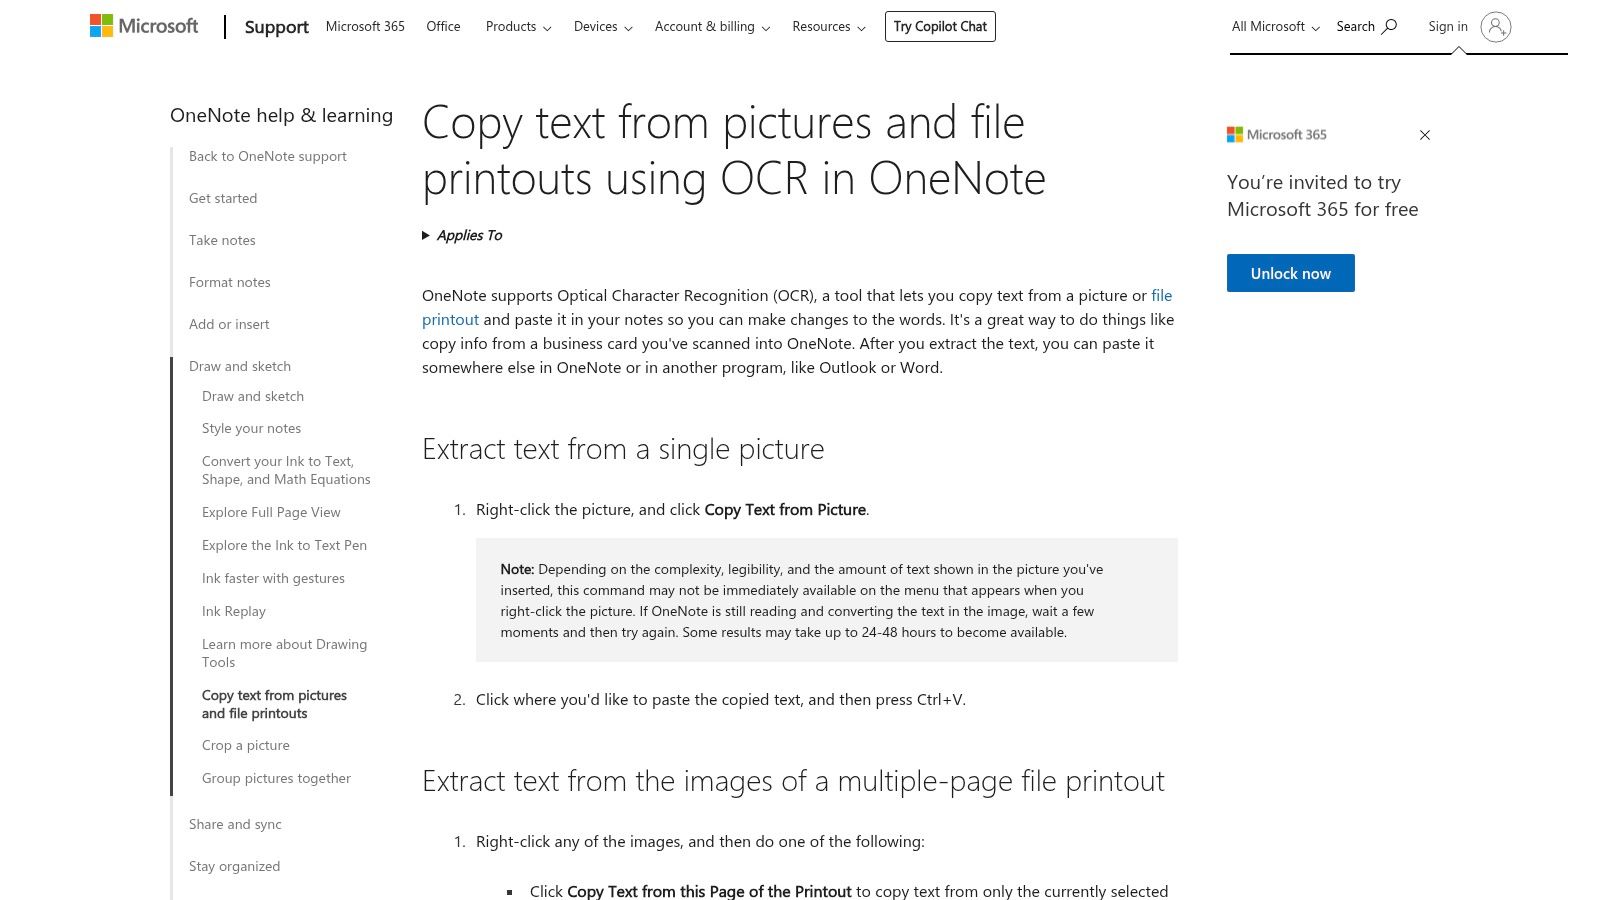Viewport: 1600px width, 900px height.
Task: Click the Microsoft logo
Action: click(143, 25)
